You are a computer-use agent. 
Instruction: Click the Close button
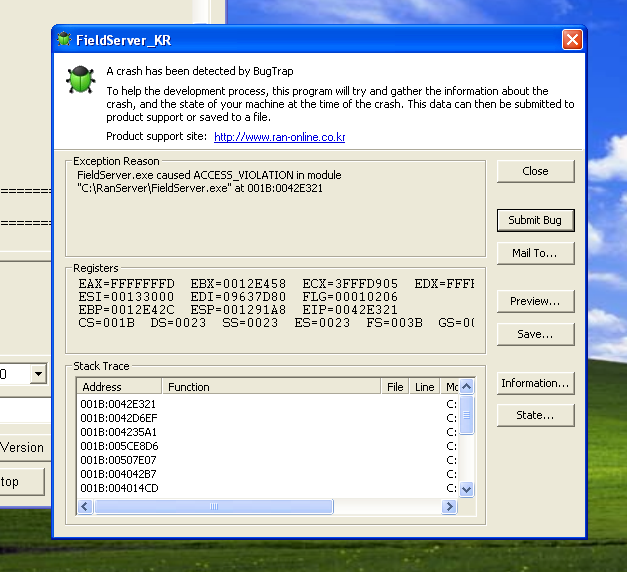535,171
